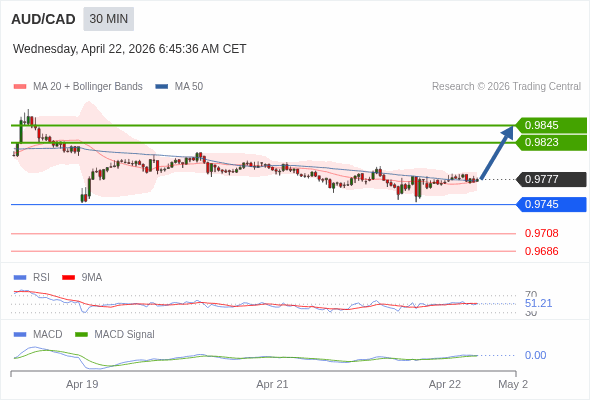Click the 9MA legend swatch
This screenshot has width=590, height=400.
68,278
